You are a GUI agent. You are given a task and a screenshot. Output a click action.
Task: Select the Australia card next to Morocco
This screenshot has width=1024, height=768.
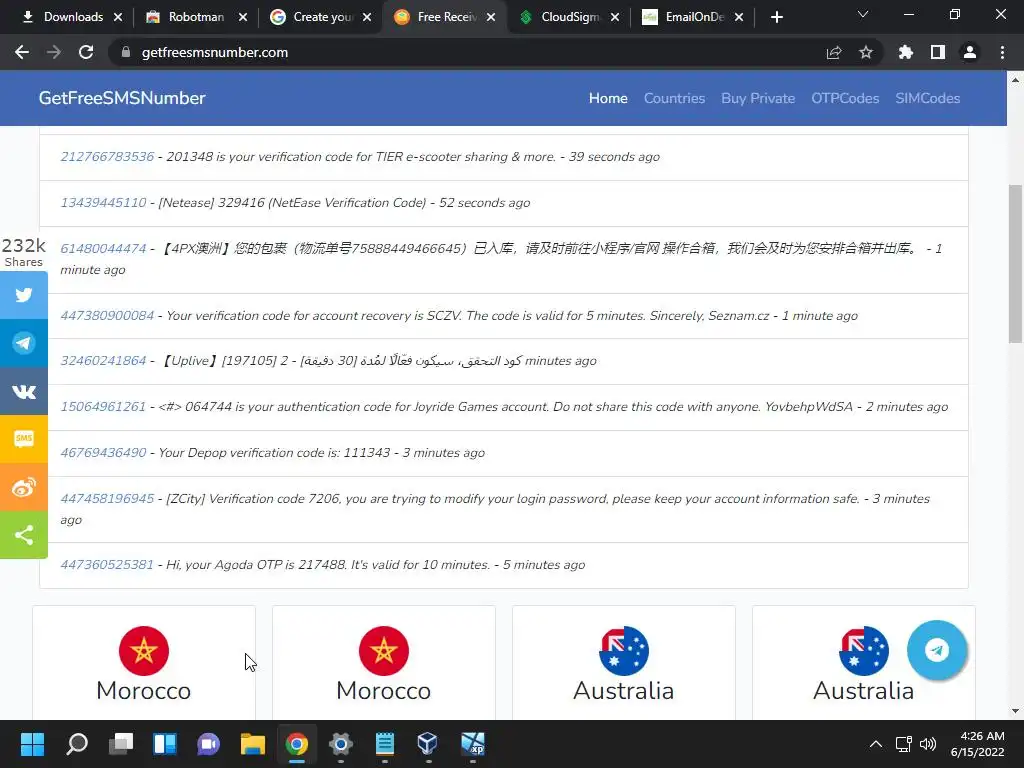pos(624,664)
